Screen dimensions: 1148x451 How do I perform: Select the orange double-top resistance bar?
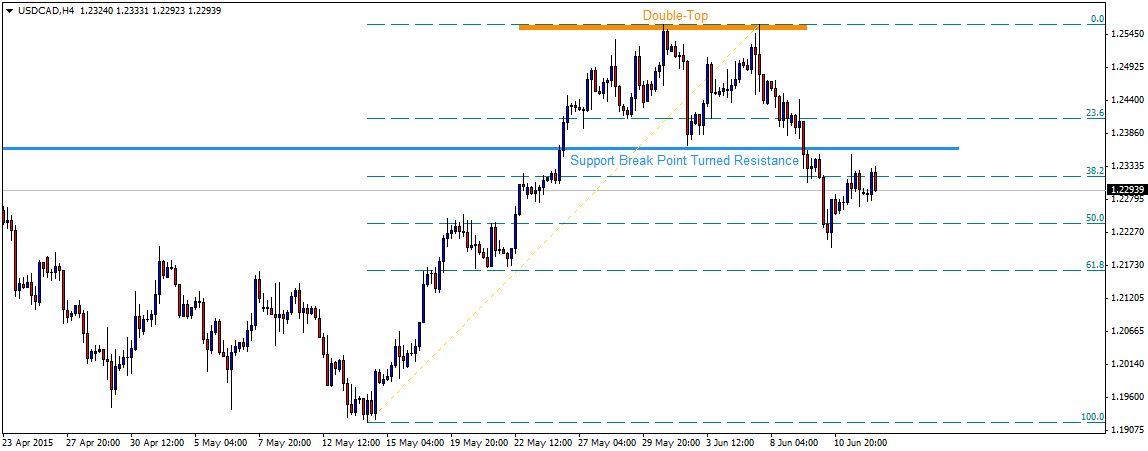click(x=663, y=28)
